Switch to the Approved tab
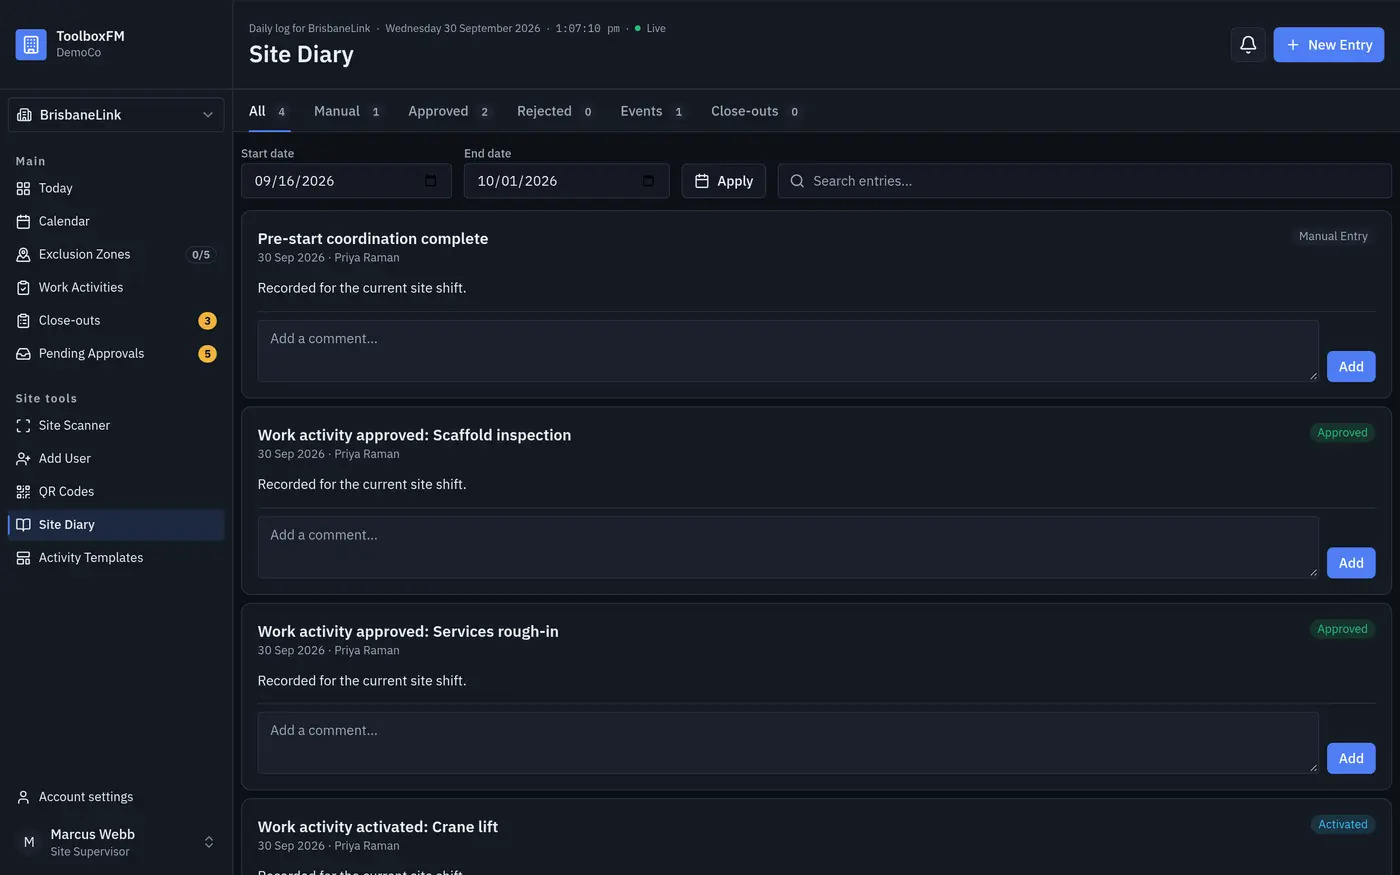1400x875 pixels. [449, 111]
